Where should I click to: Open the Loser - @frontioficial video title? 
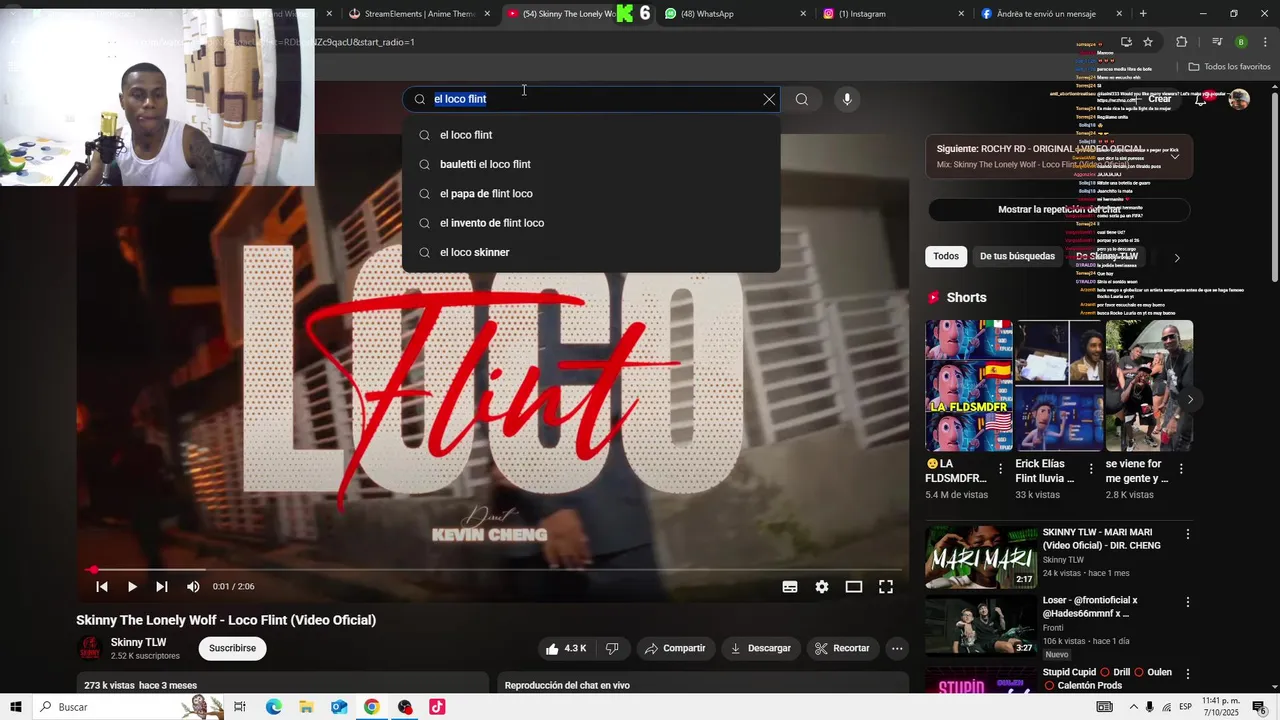(1090, 607)
